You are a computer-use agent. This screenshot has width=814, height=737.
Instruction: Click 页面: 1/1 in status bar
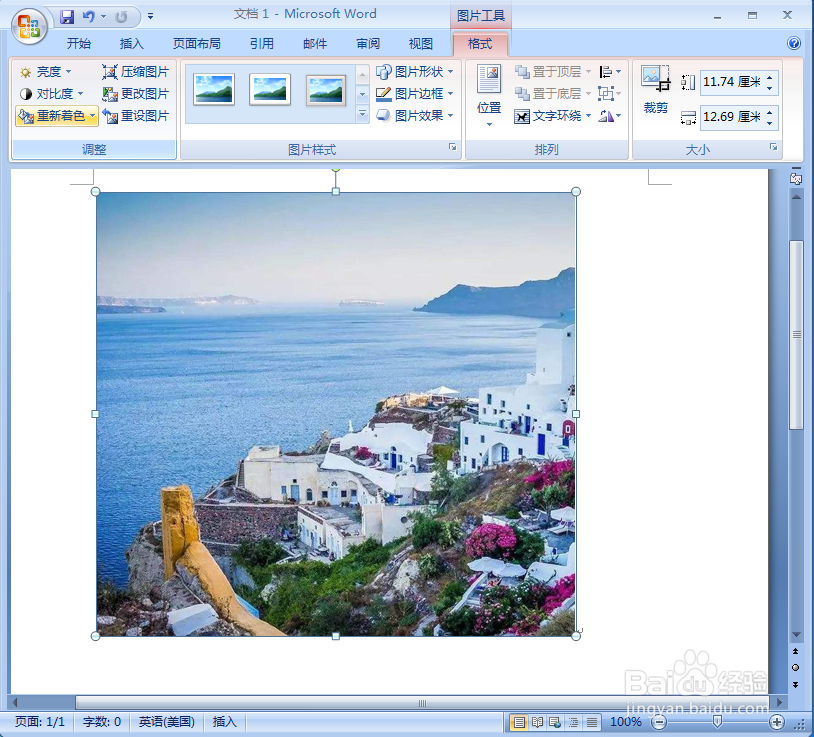(40, 722)
